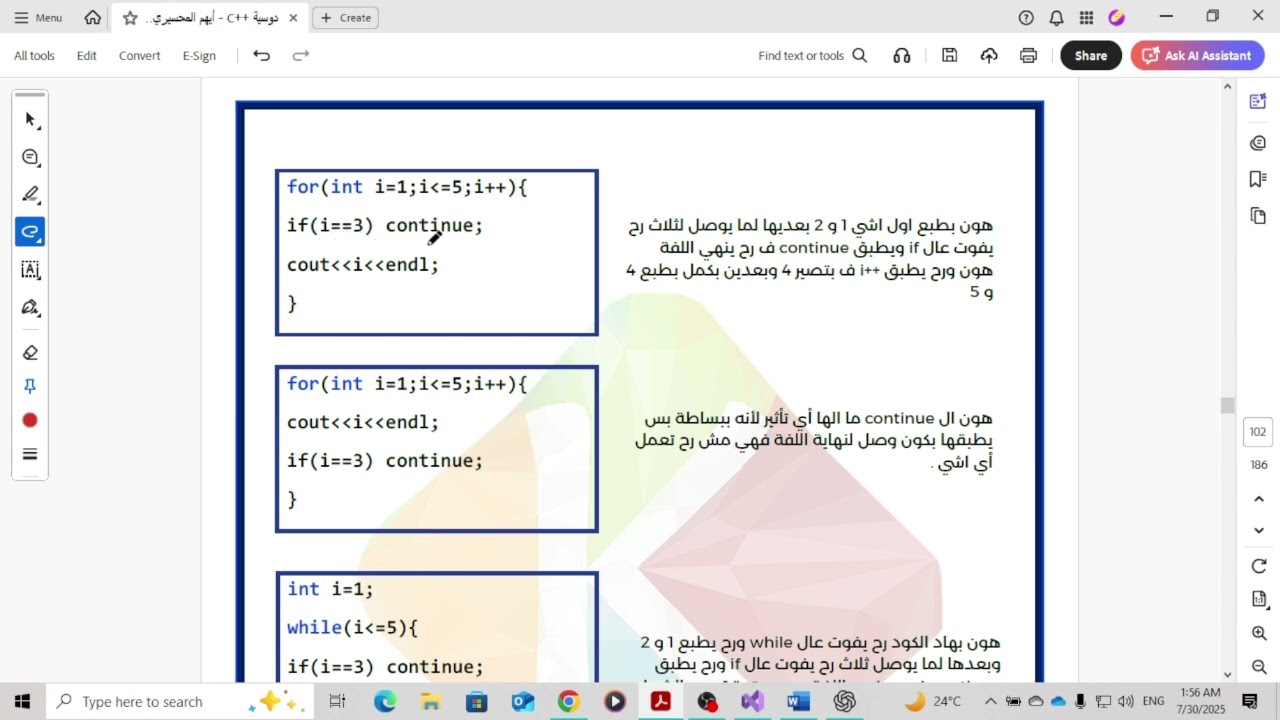
Task: Open the Help question mark
Action: (x=1026, y=17)
